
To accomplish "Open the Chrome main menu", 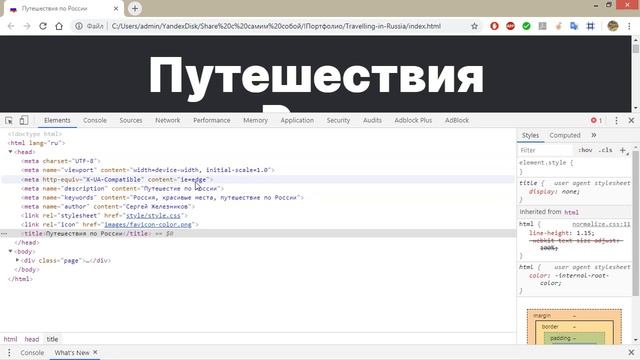I will (x=629, y=26).
